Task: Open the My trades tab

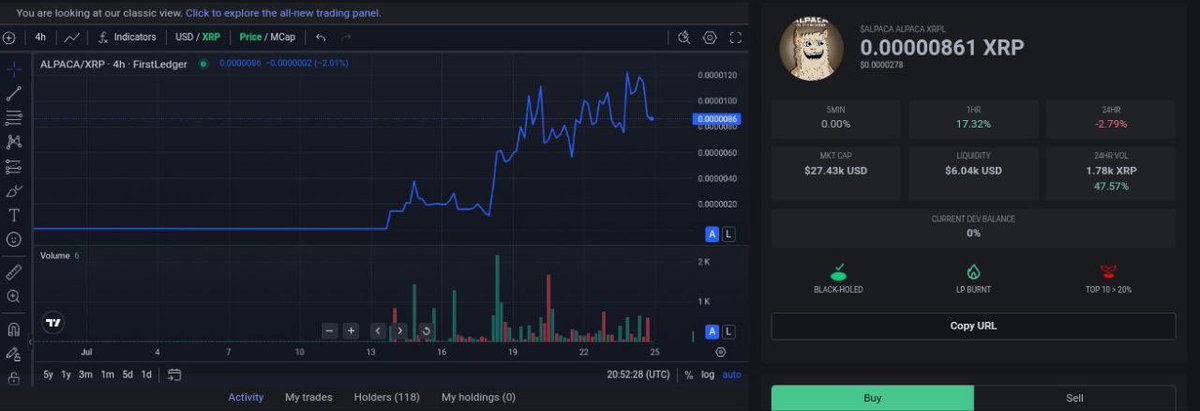Action: point(308,397)
